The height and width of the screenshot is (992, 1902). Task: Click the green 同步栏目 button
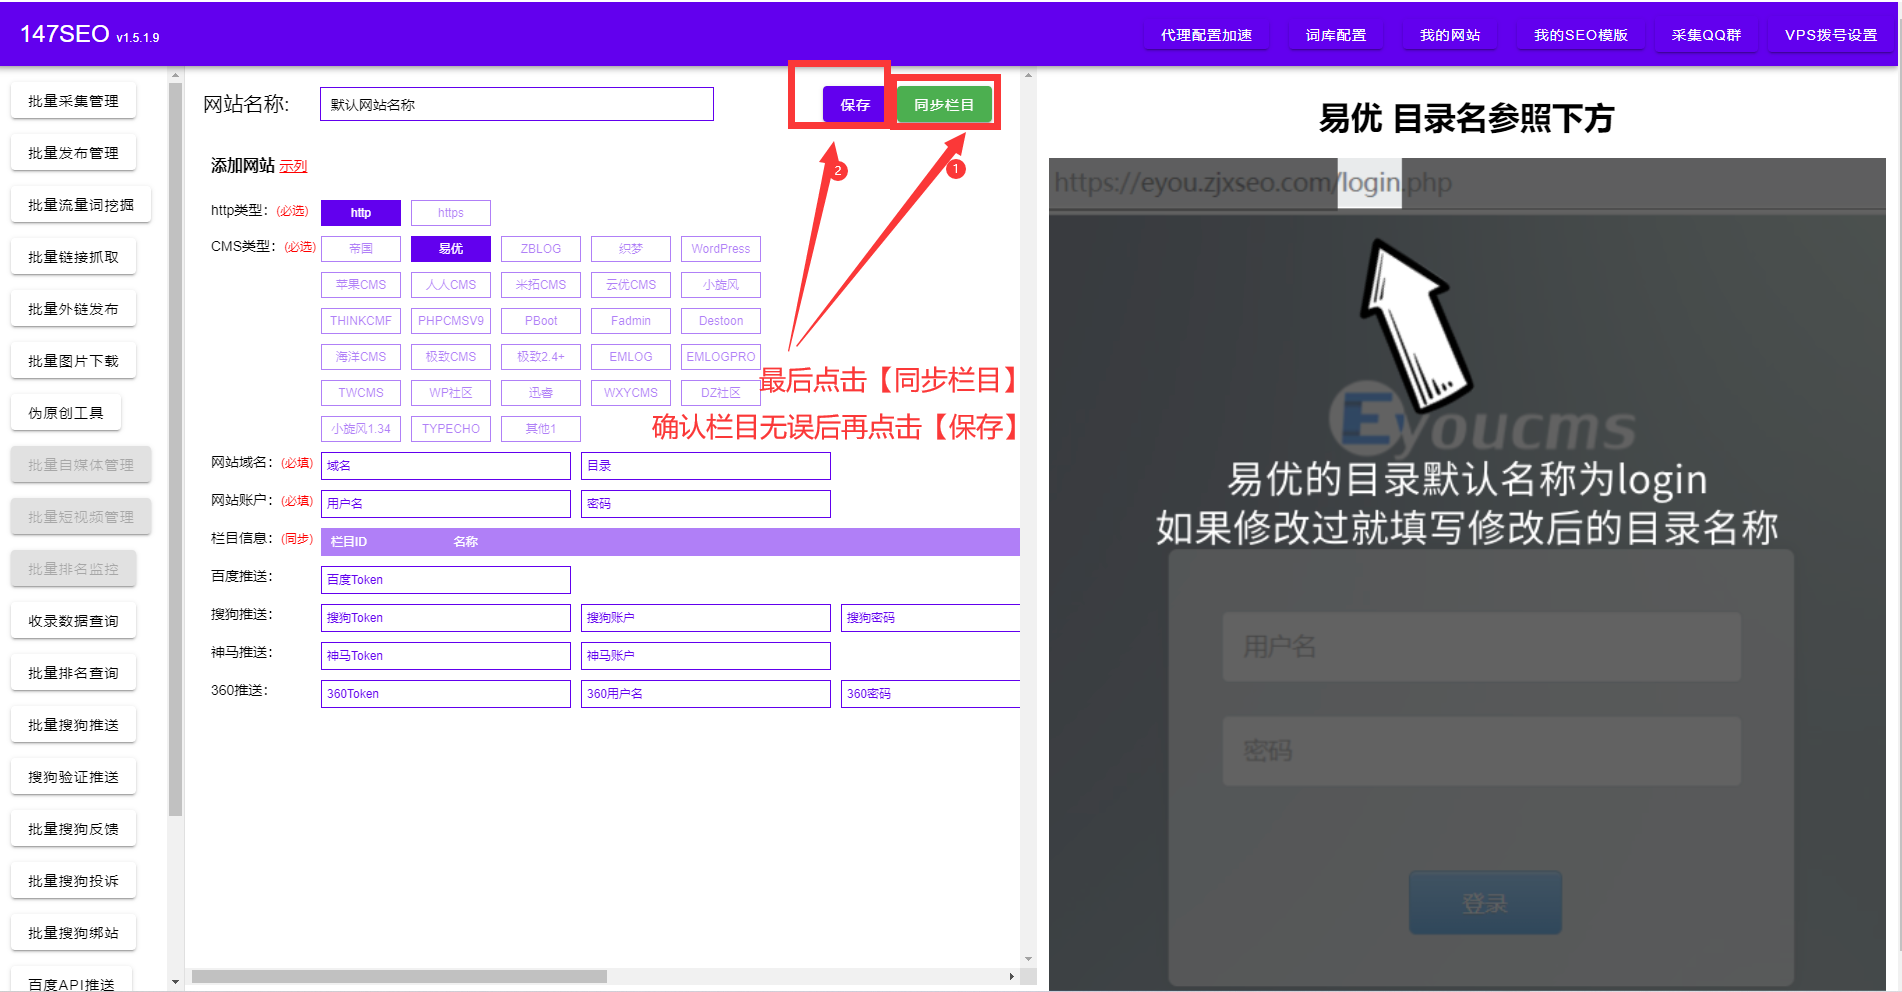click(x=944, y=105)
